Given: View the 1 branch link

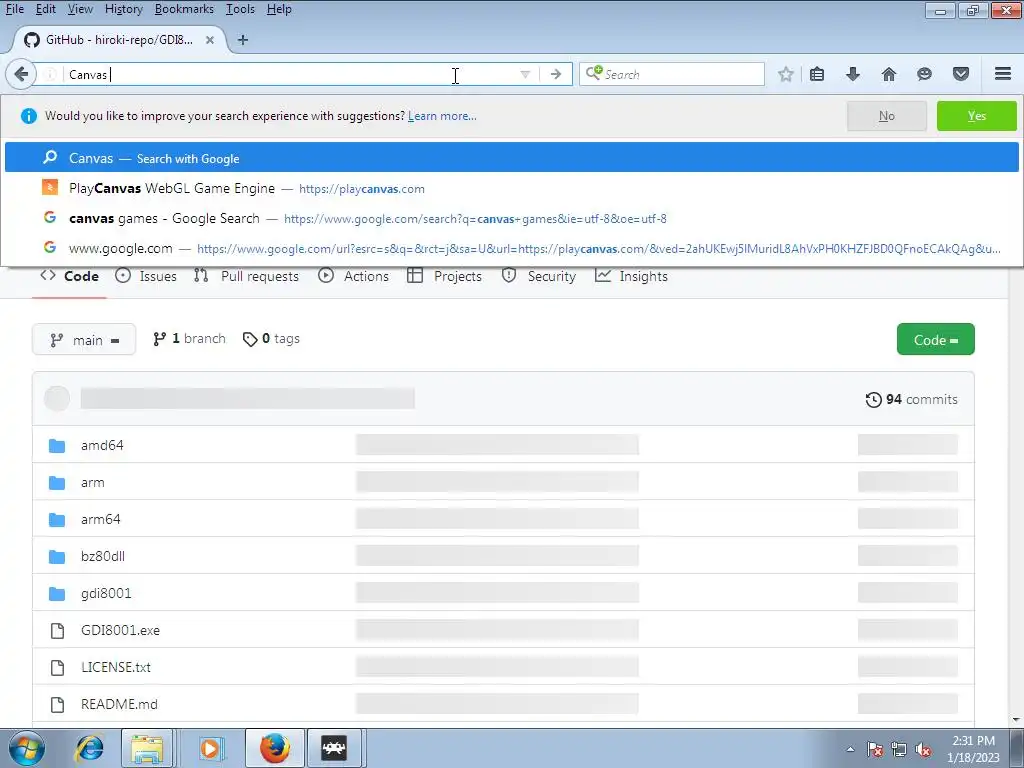Looking at the screenshot, I should pyautogui.click(x=189, y=339).
